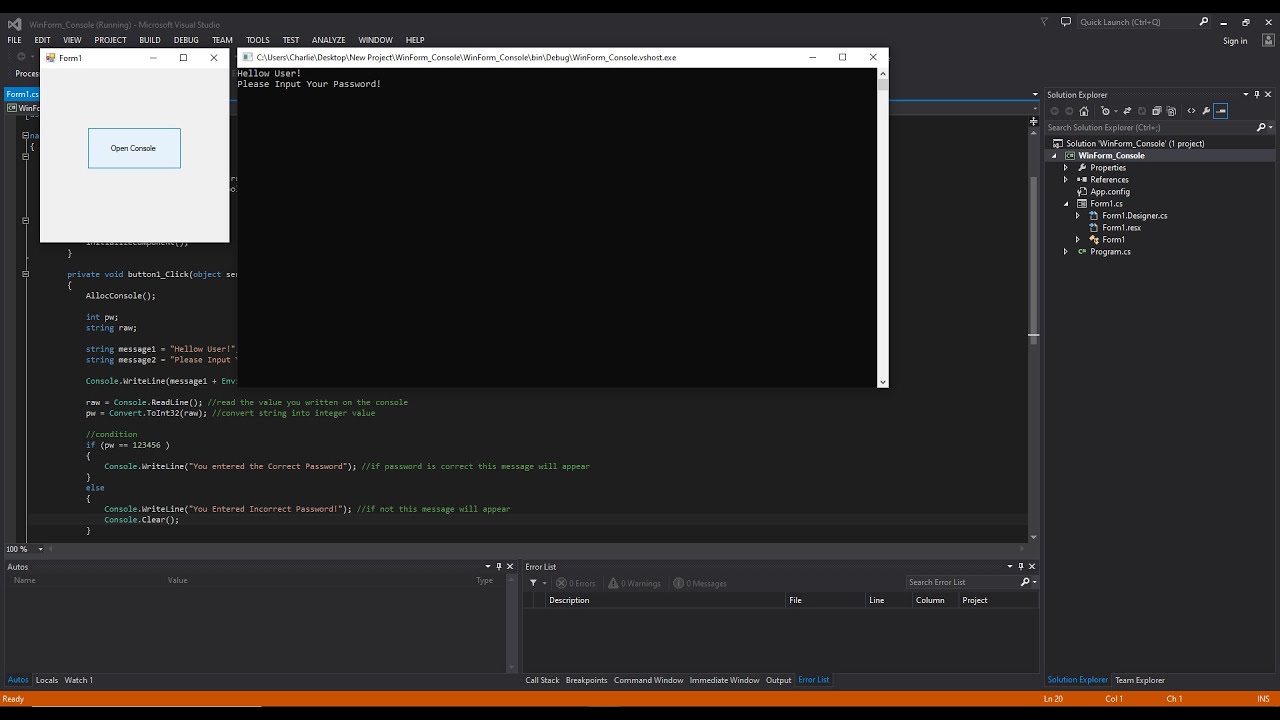The image size is (1280, 720).
Task: Close the Autos panel
Action: tap(511, 567)
